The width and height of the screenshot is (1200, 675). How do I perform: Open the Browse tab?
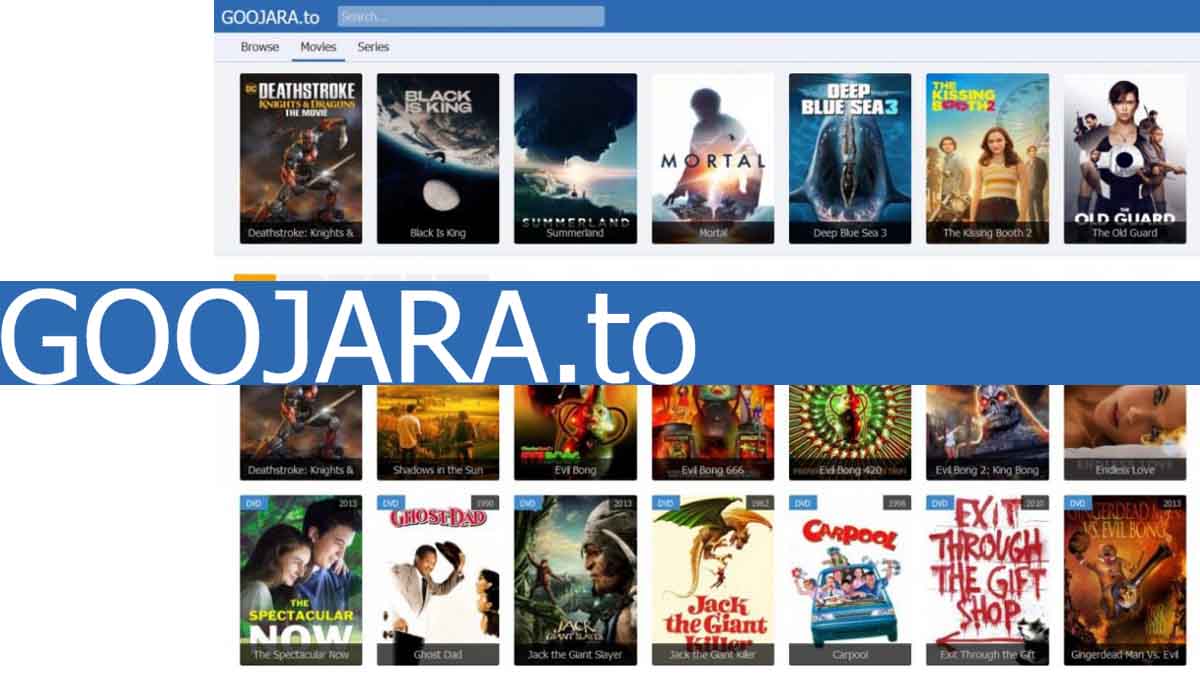pos(260,47)
